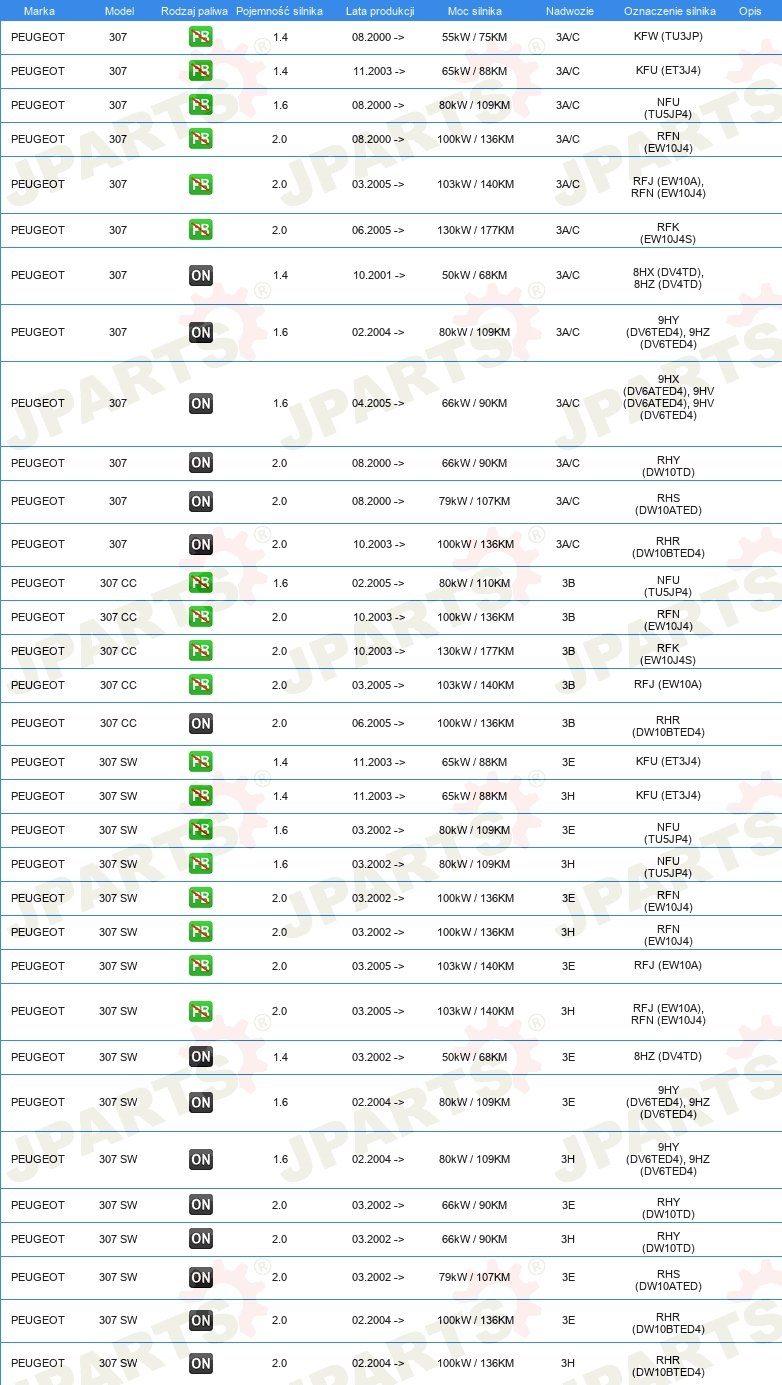Click the PB icon in the 307 08.2000 NFU row

click(x=201, y=105)
